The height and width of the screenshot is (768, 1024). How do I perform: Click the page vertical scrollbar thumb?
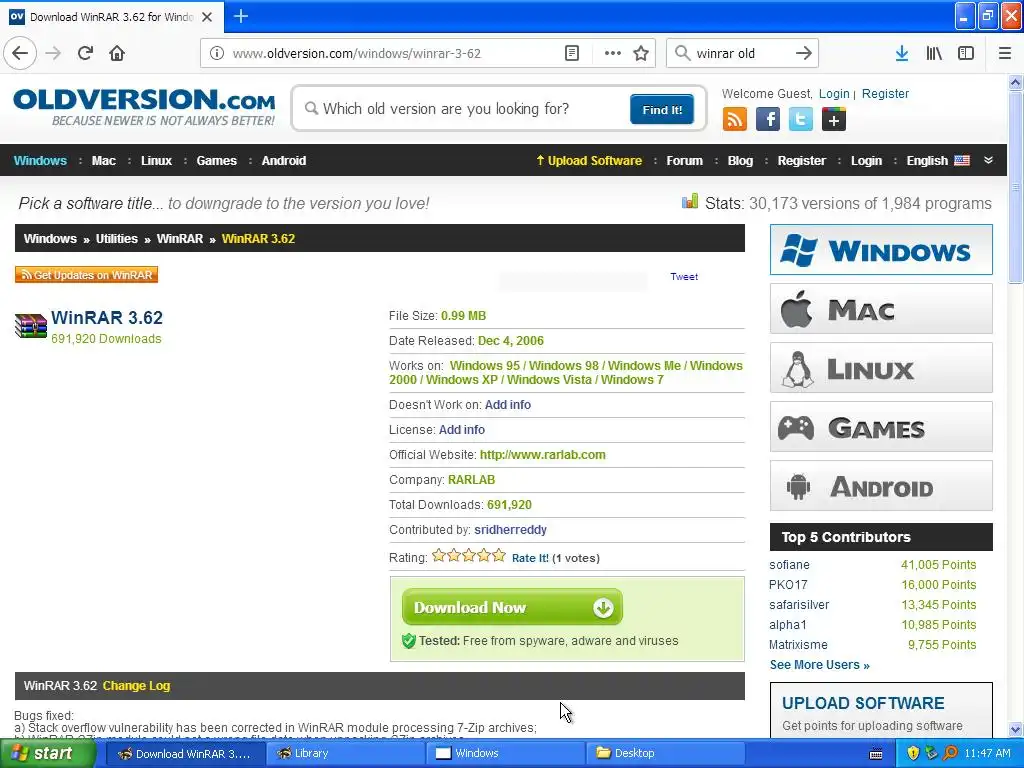tap(1015, 188)
